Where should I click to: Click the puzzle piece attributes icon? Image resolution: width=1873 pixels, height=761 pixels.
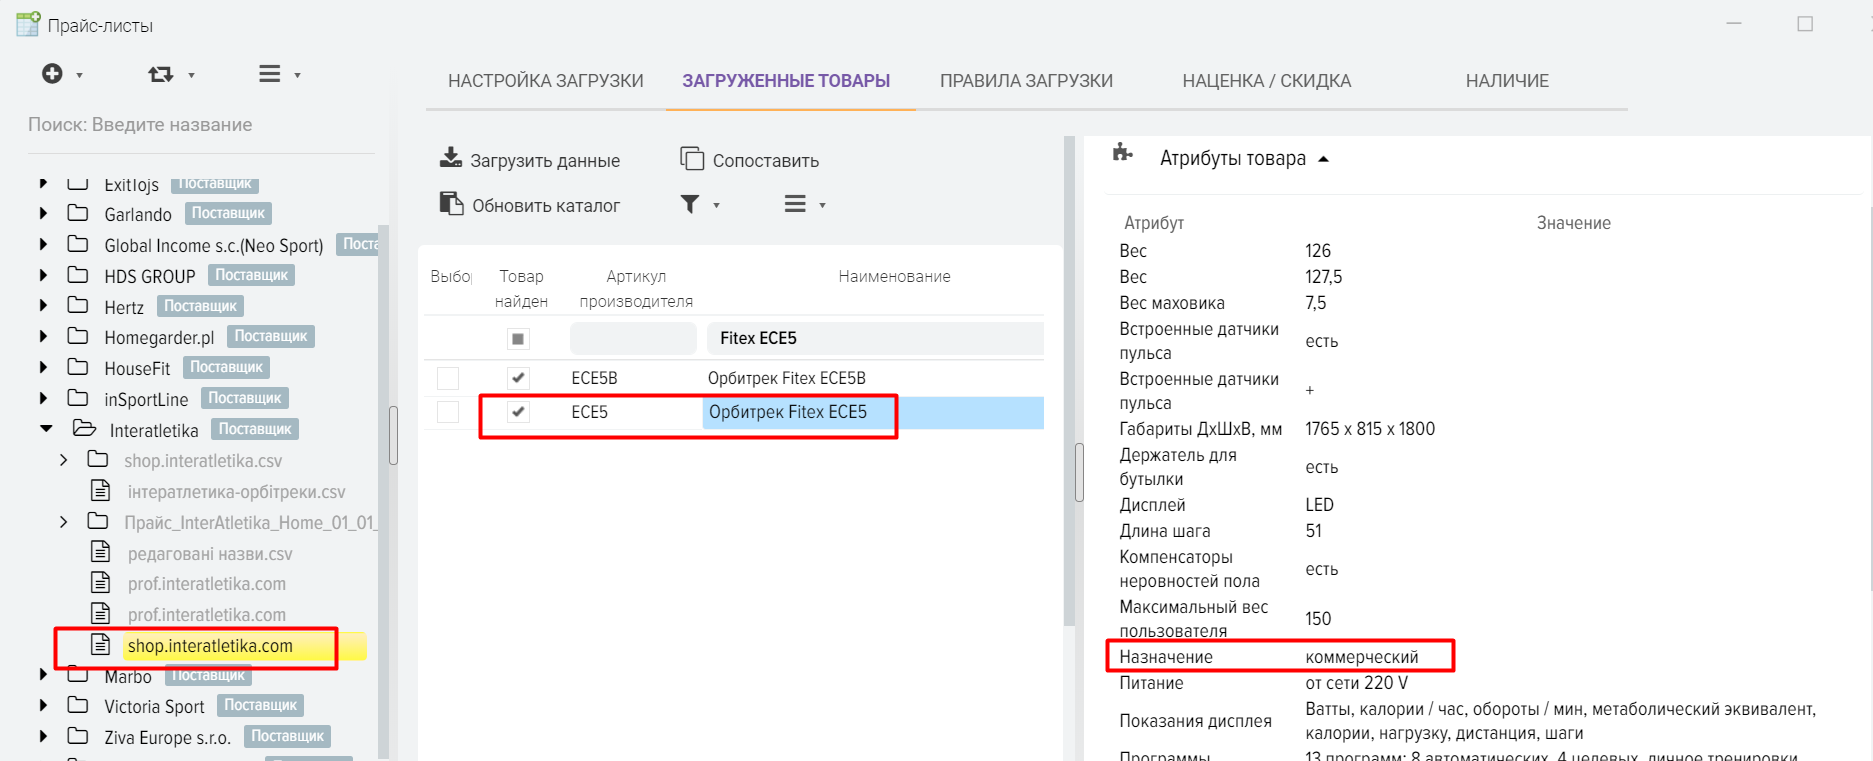pyautogui.click(x=1123, y=153)
